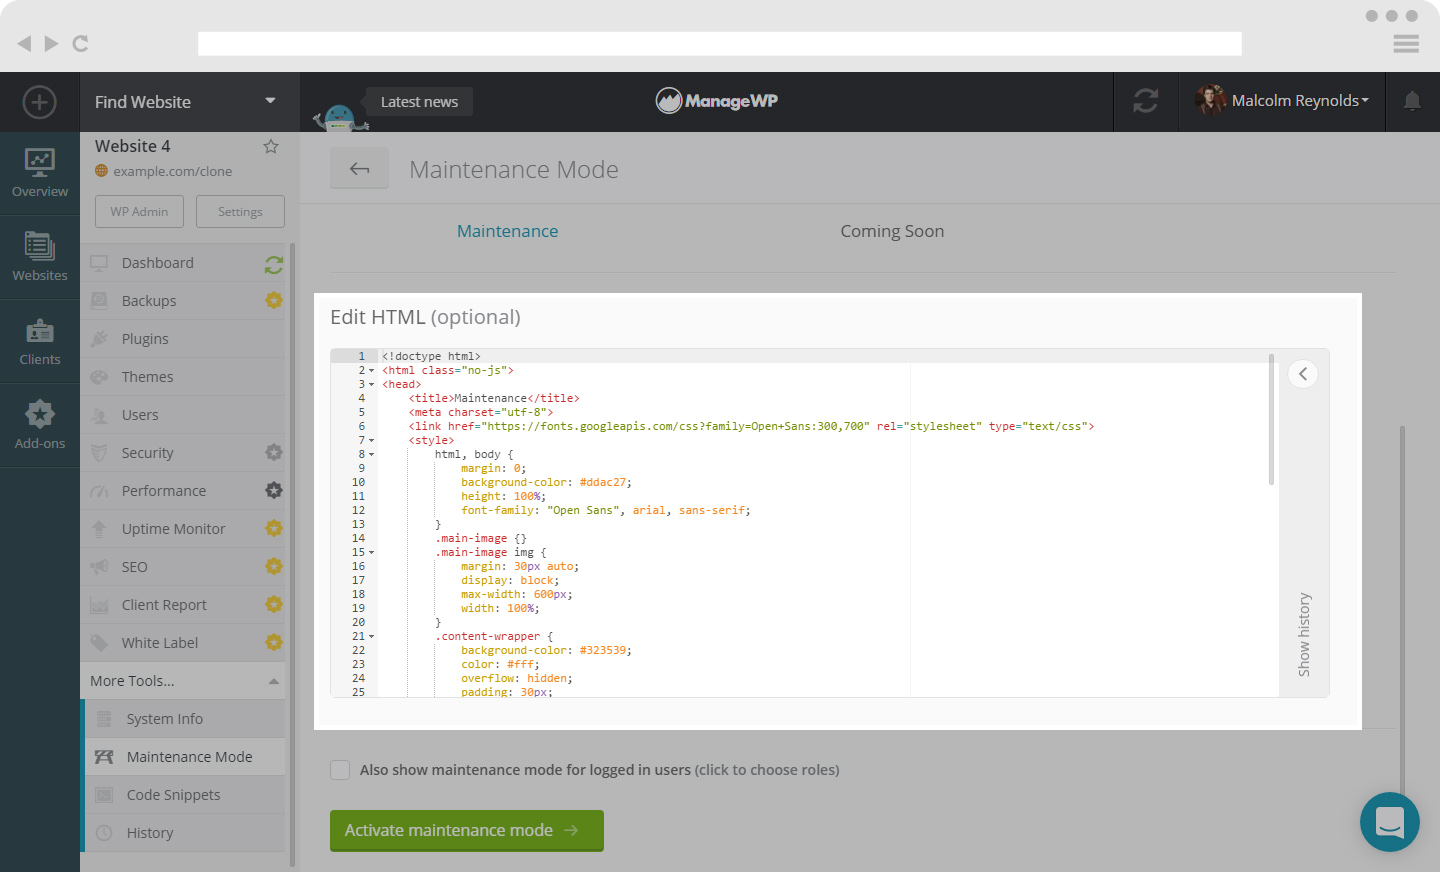The width and height of the screenshot is (1440, 872).
Task: Fold the html tag on line 2
Action: pyautogui.click(x=372, y=371)
